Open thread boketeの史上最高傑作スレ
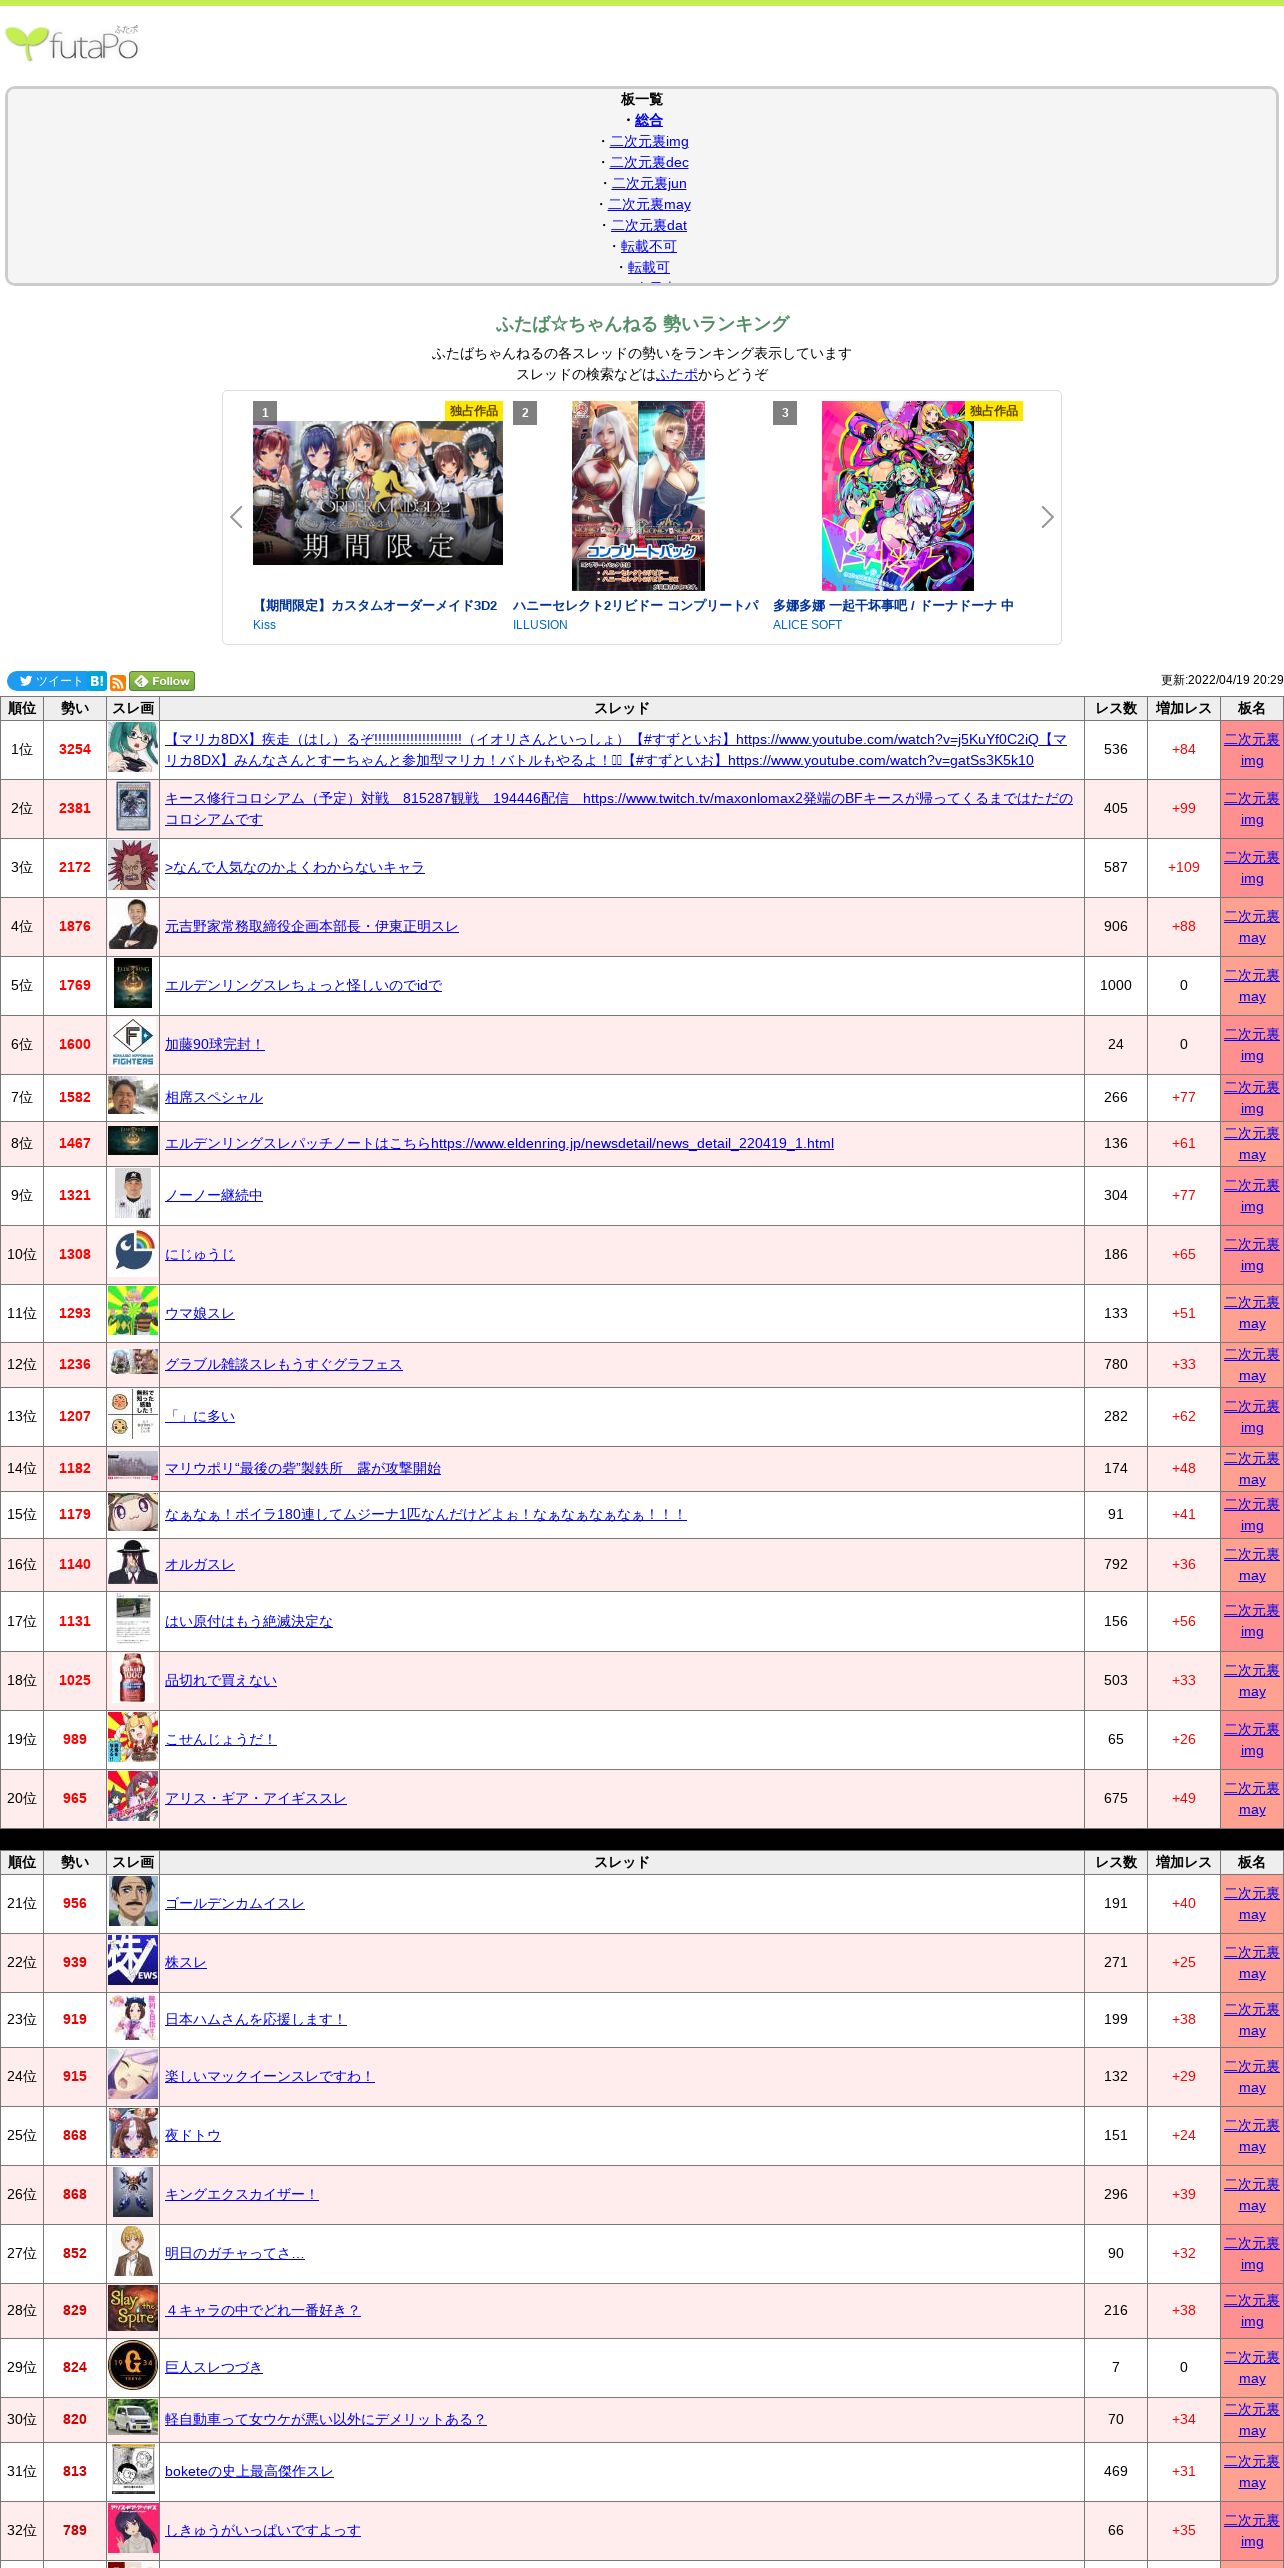 249,2471
